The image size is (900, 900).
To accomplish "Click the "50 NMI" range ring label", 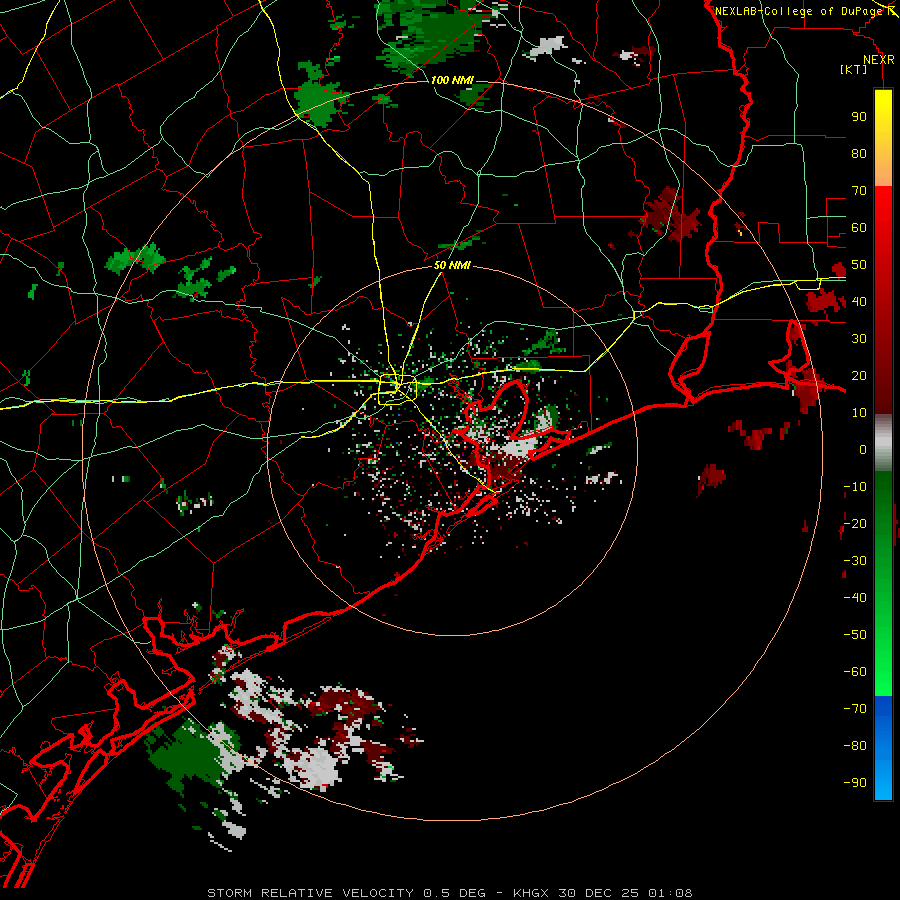I will coord(452,265).
